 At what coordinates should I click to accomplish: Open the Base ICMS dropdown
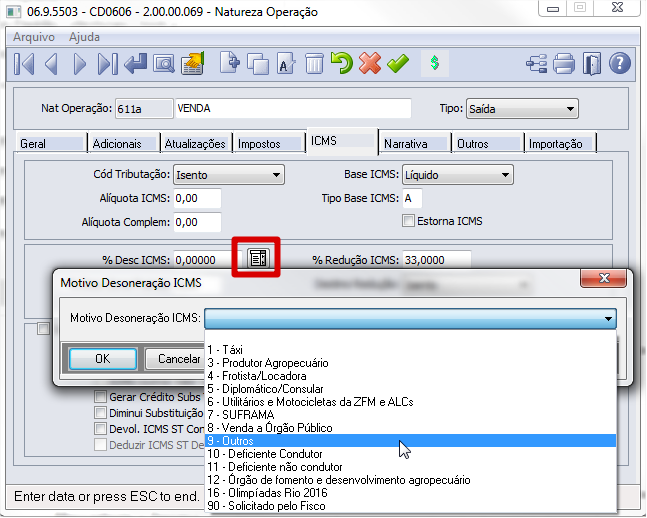pyautogui.click(x=458, y=175)
